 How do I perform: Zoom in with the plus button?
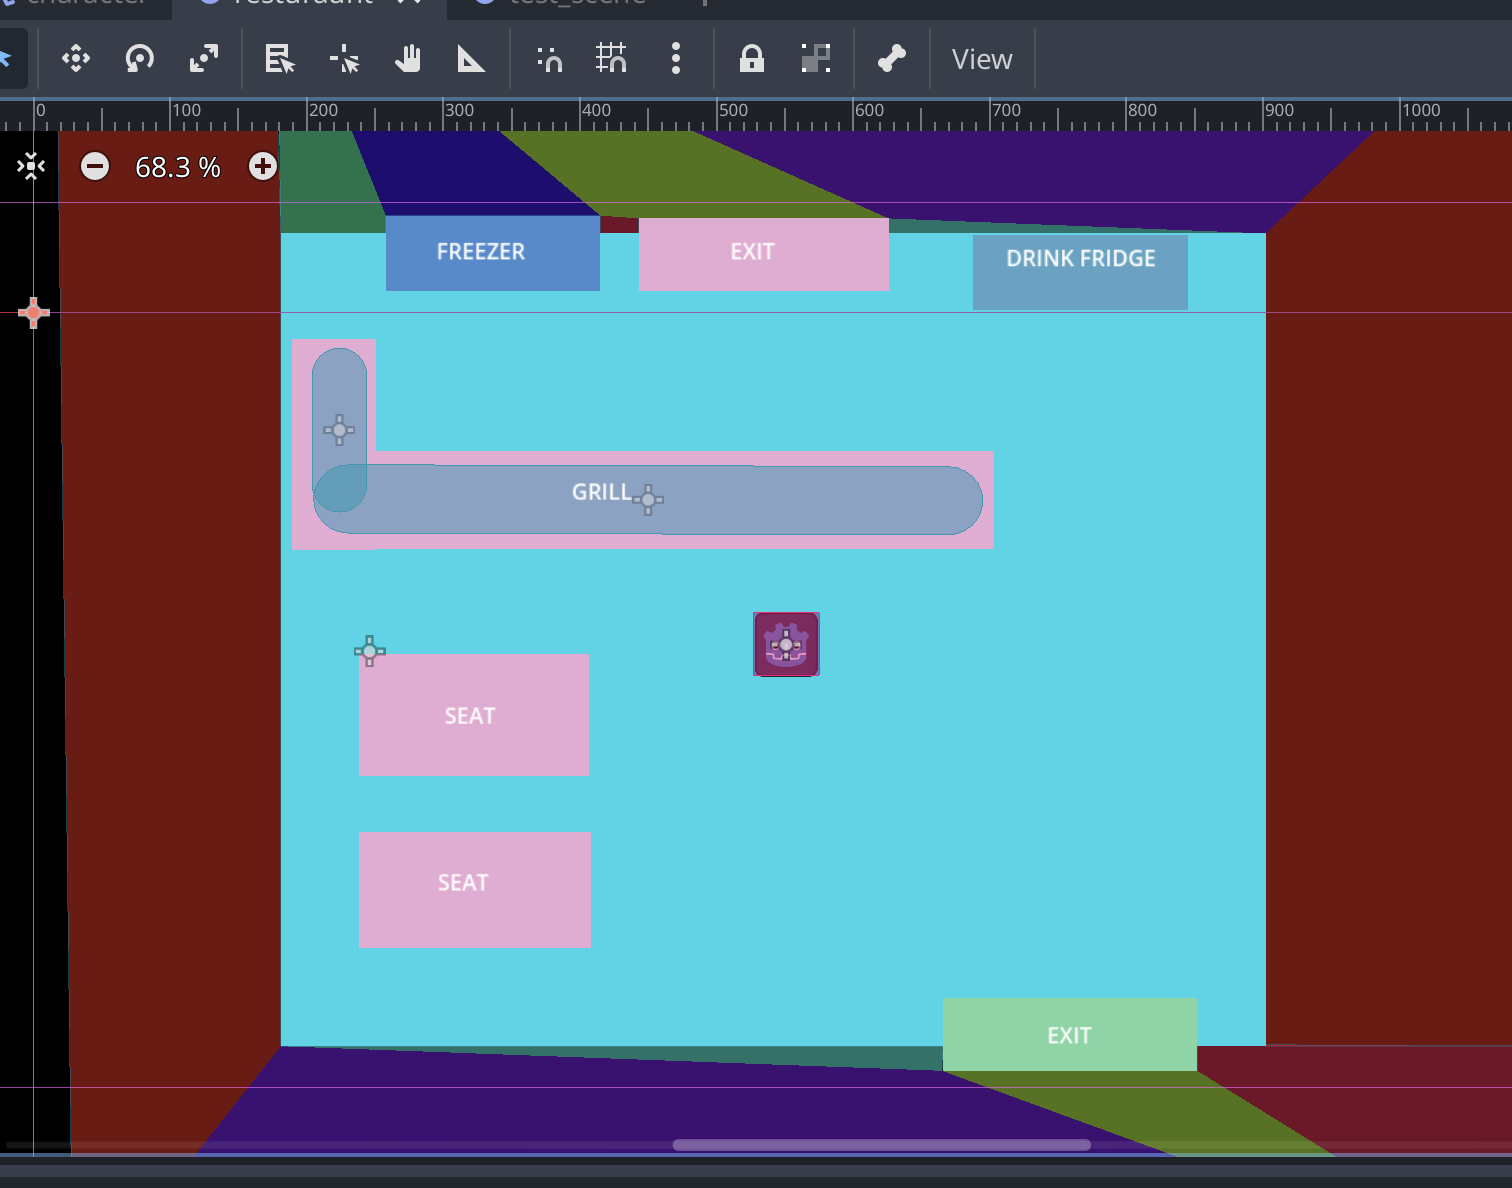point(263,166)
